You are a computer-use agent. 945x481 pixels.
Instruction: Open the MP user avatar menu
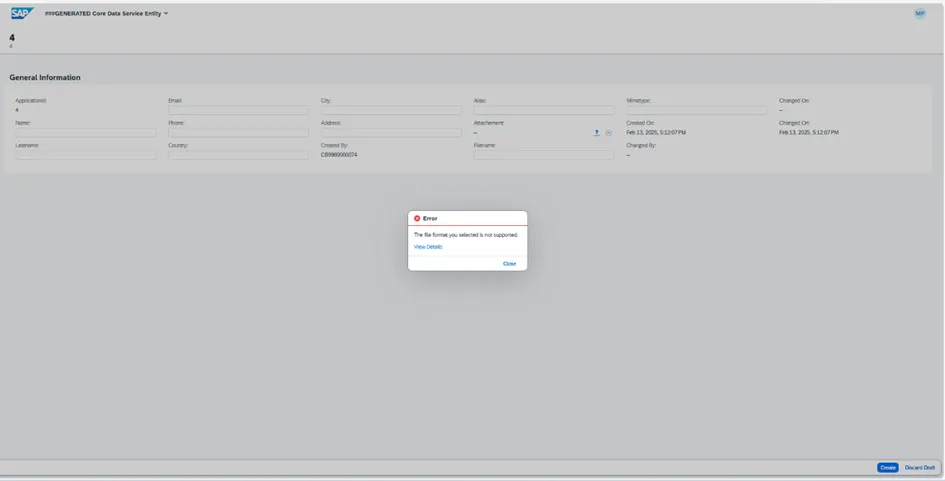tap(919, 14)
